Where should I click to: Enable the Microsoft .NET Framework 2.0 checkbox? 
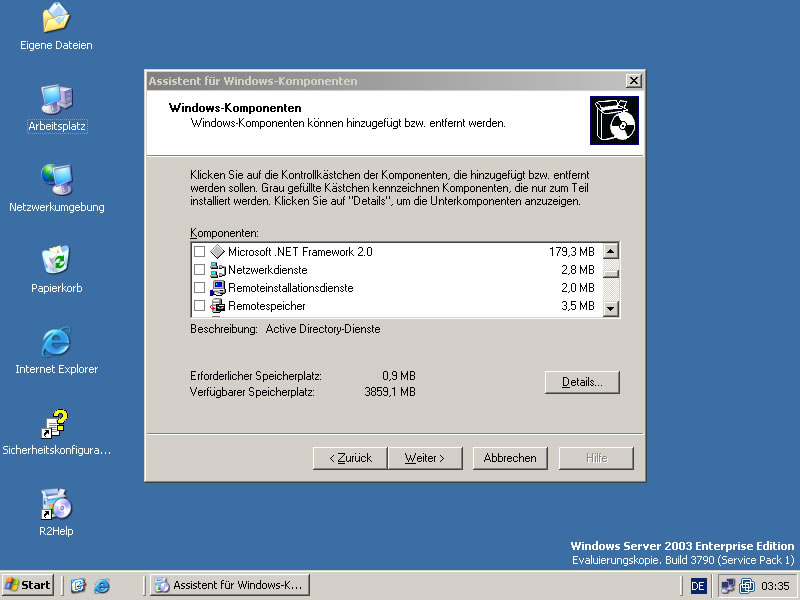(199, 251)
